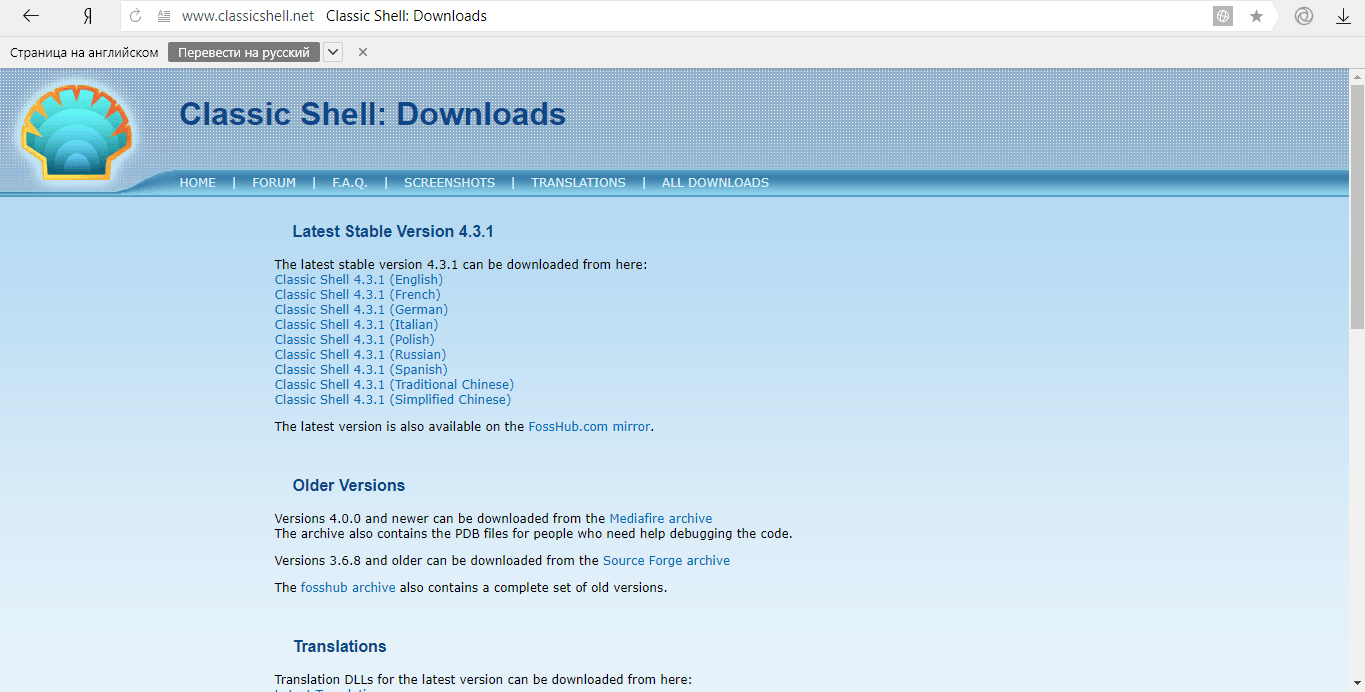Go back using the browser back arrow
This screenshot has height=692, width=1365.
click(x=31, y=16)
